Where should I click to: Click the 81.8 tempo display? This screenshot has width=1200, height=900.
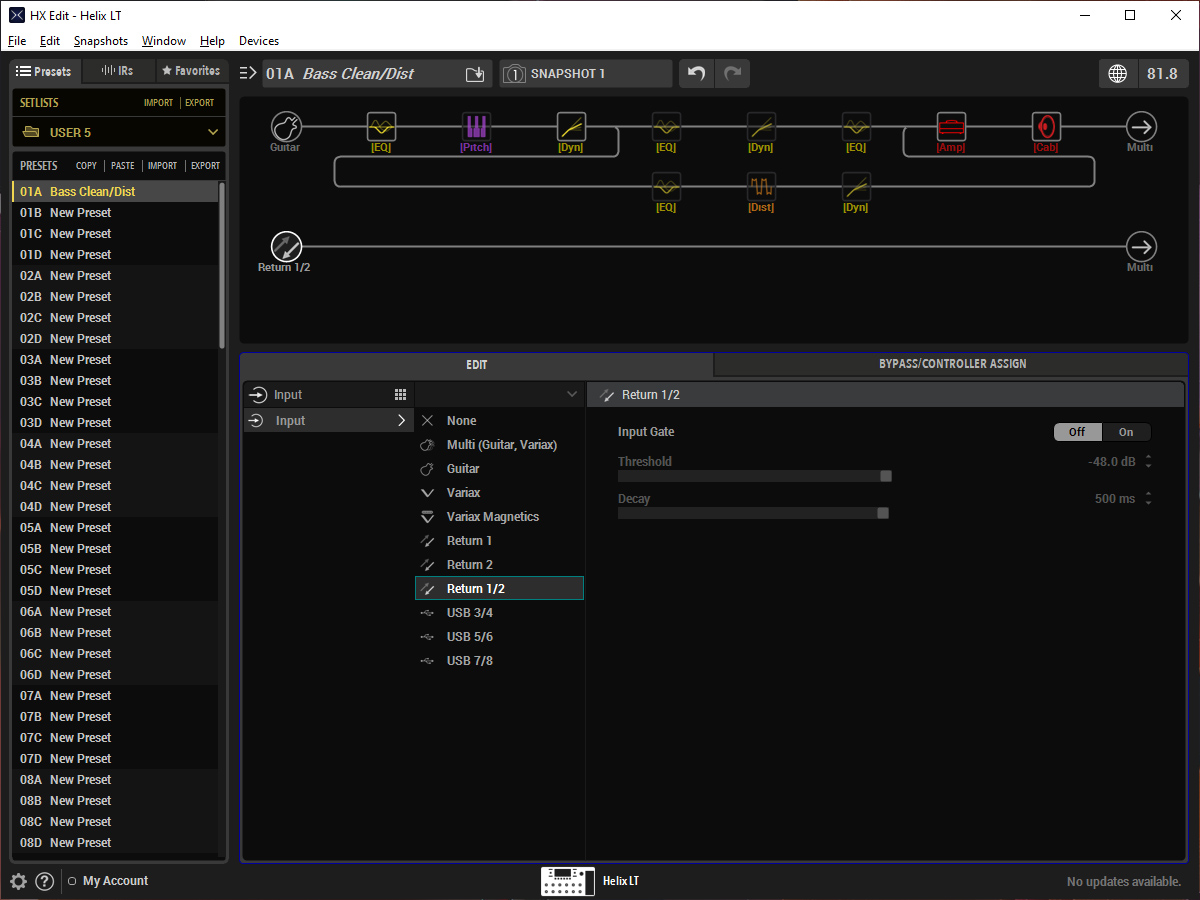tap(1162, 74)
